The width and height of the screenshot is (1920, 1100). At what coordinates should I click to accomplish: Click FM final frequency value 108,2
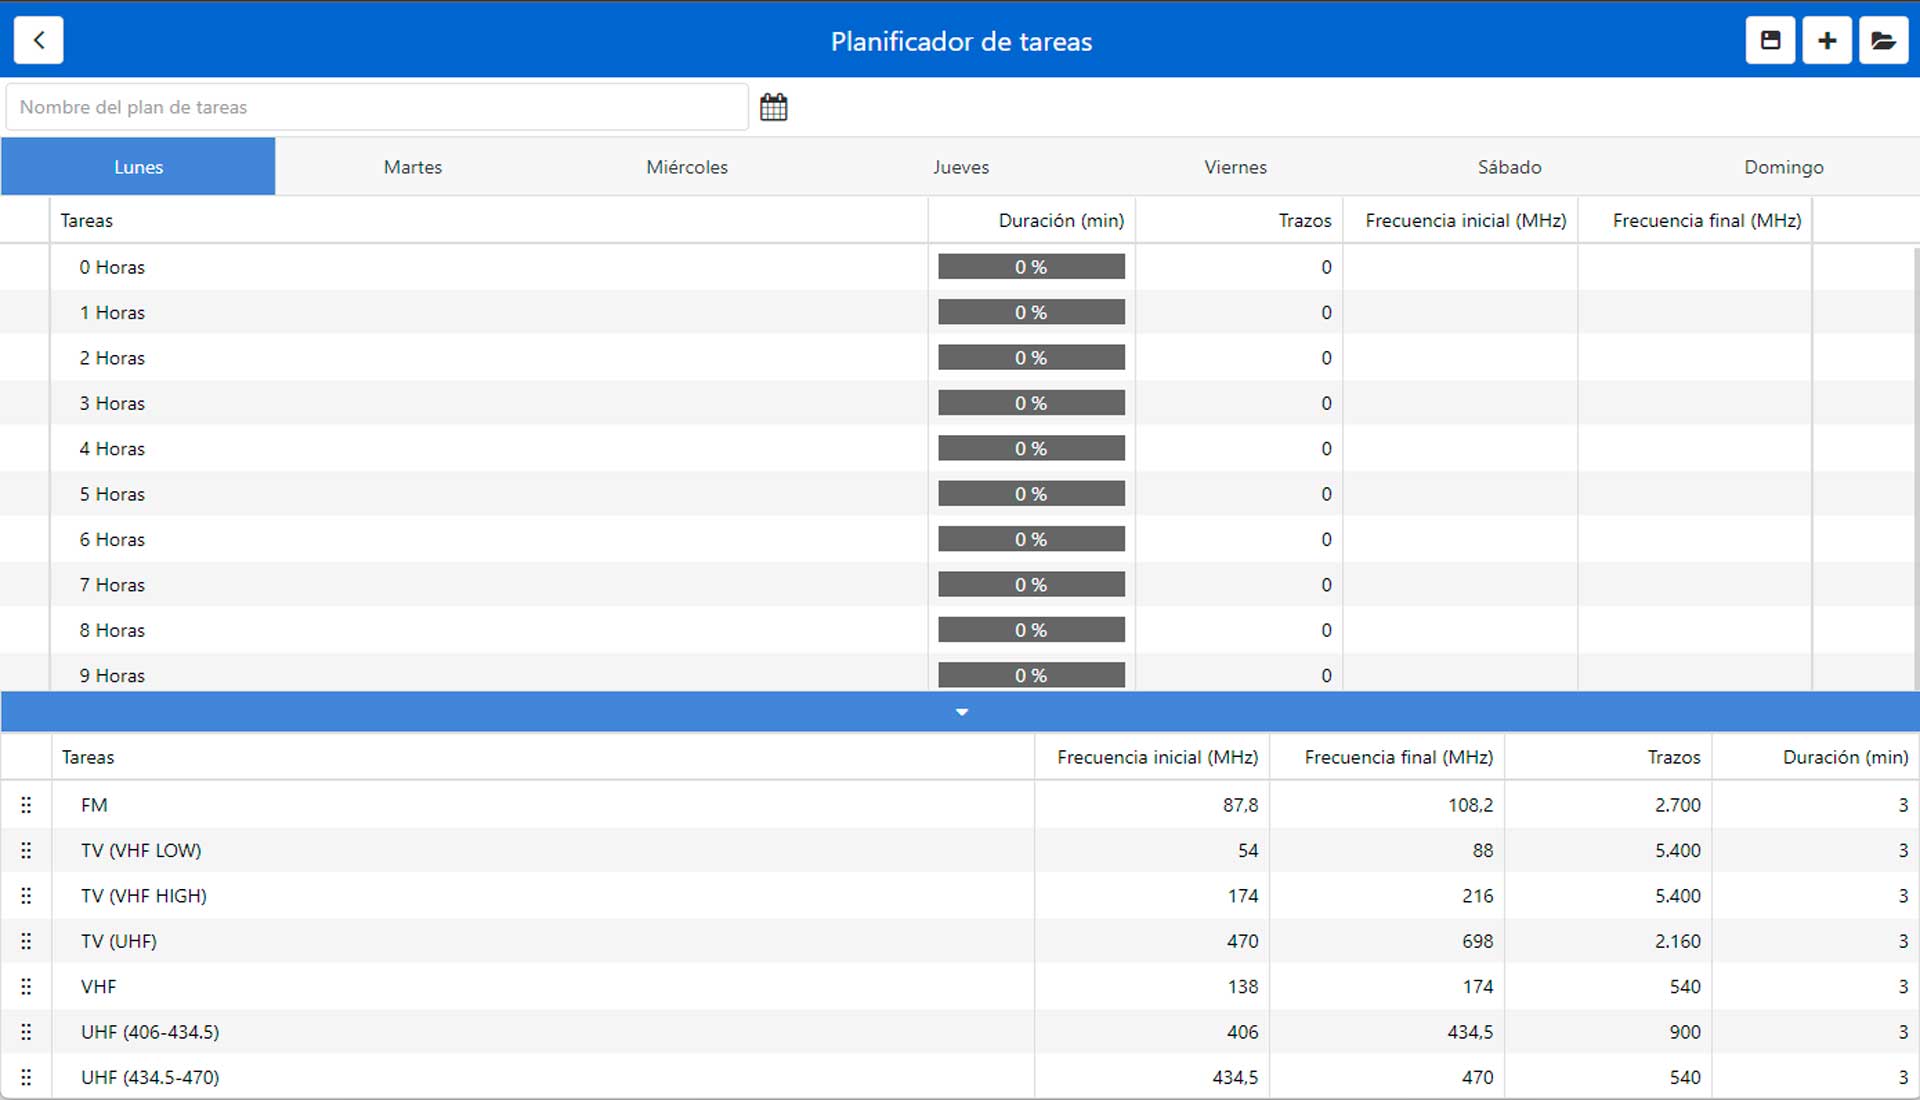click(1470, 805)
